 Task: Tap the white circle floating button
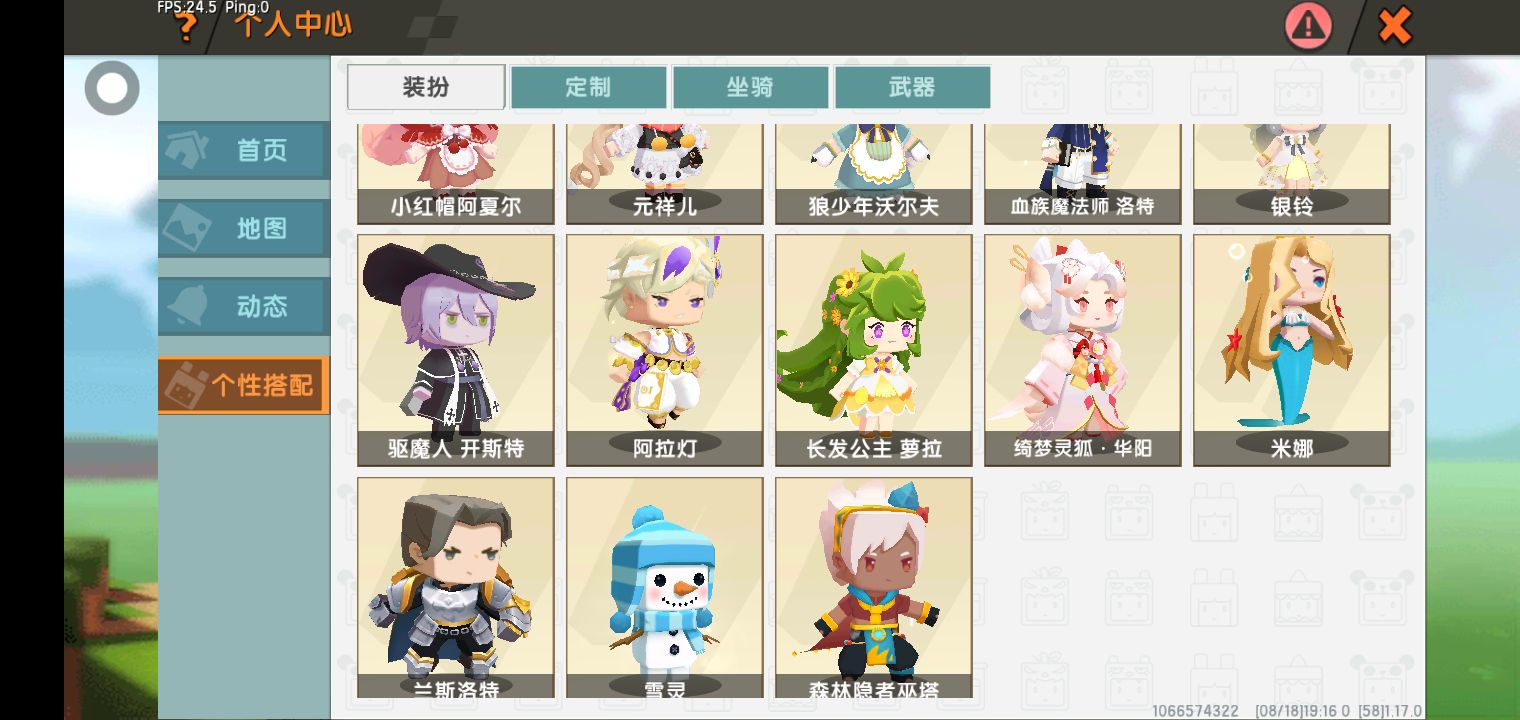(112, 88)
